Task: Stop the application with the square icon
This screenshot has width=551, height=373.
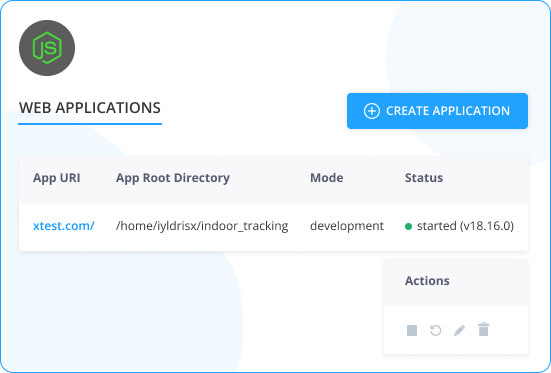Action: click(x=412, y=330)
